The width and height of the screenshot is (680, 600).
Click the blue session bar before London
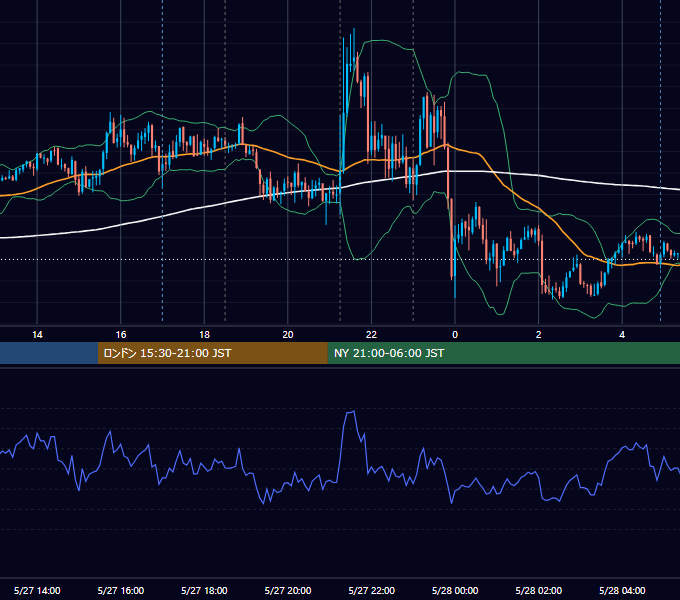49,353
